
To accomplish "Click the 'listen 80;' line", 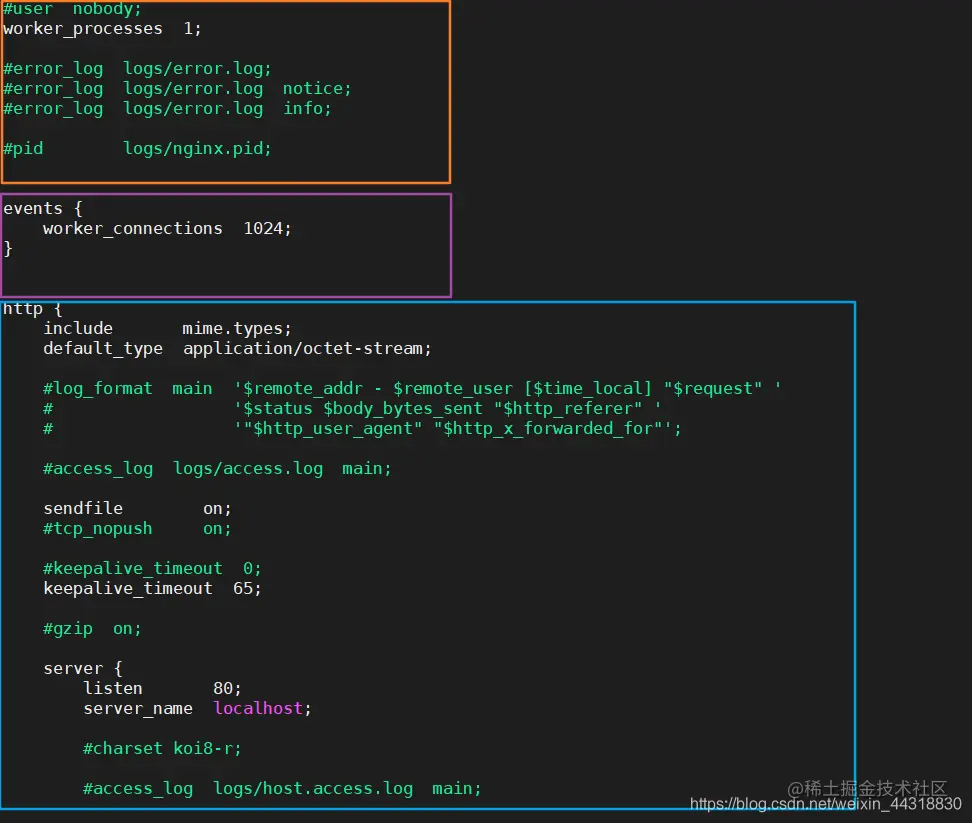I will pos(162,689).
